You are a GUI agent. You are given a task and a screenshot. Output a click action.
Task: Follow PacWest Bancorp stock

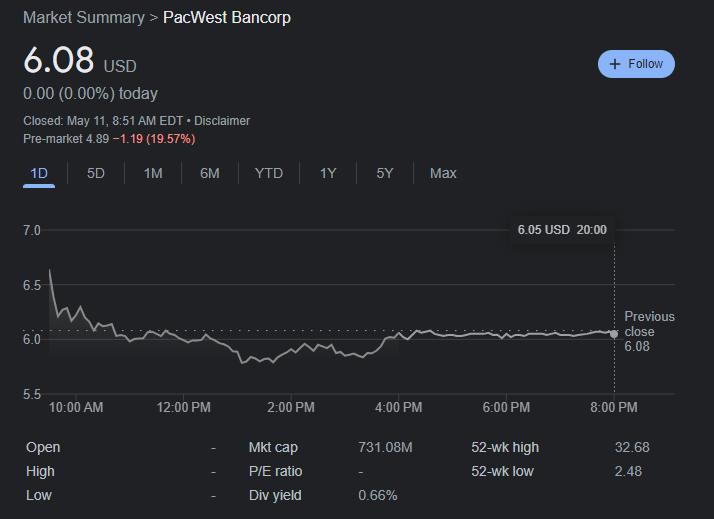coord(637,64)
